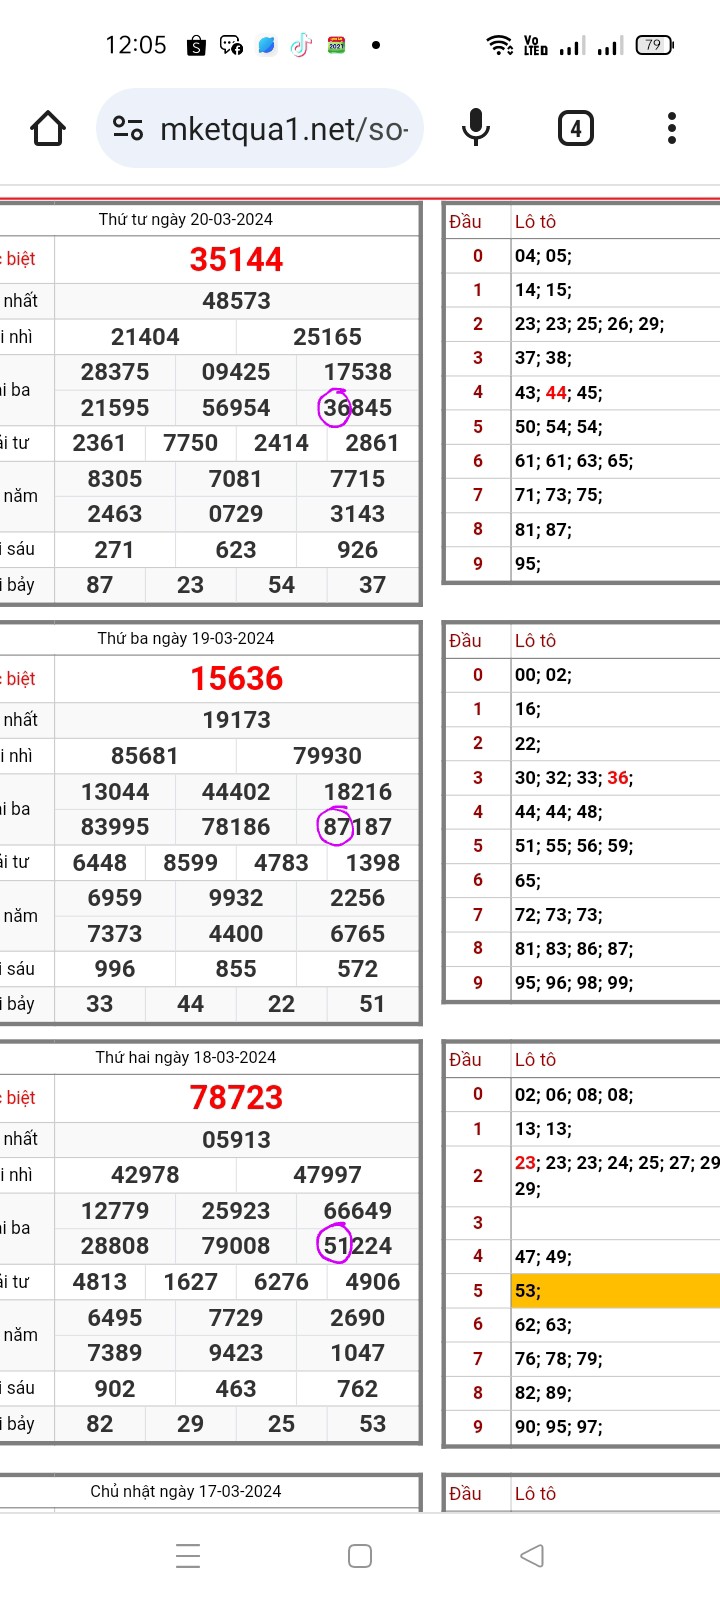
Task: Tap second prize number 25165
Action: 327,337
